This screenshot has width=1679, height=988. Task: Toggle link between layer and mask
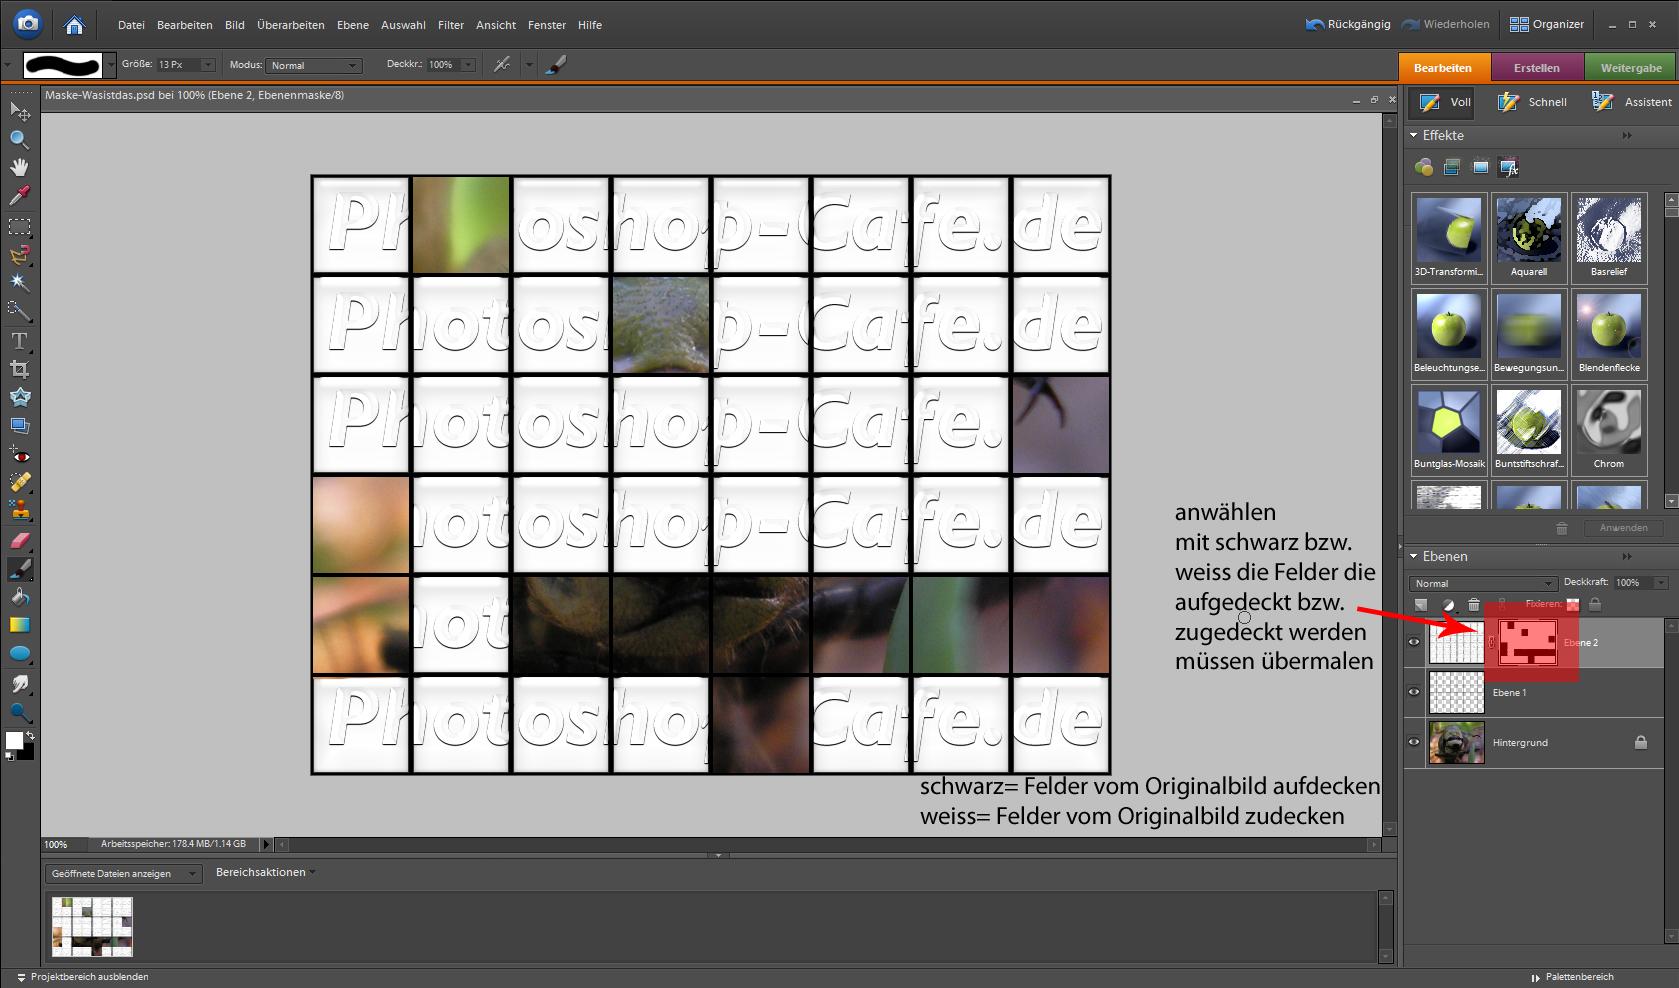pos(1491,643)
